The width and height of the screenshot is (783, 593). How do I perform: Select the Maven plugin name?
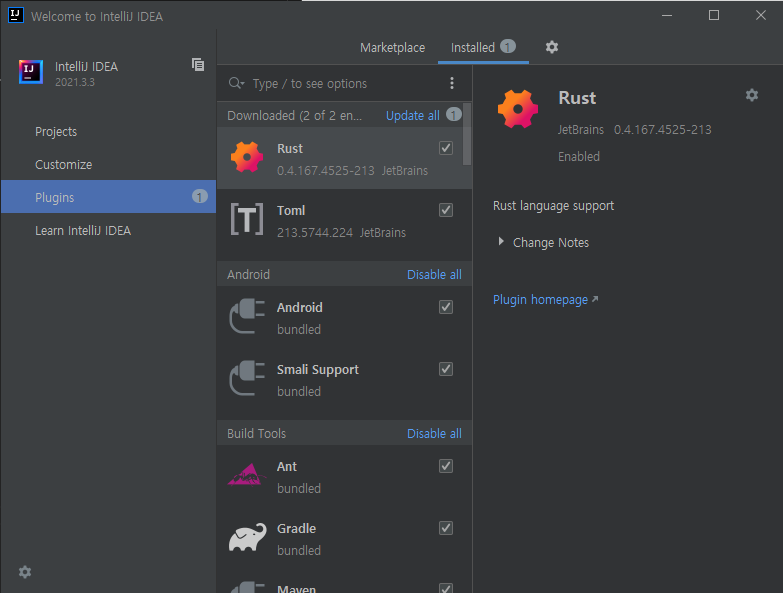tap(296, 589)
